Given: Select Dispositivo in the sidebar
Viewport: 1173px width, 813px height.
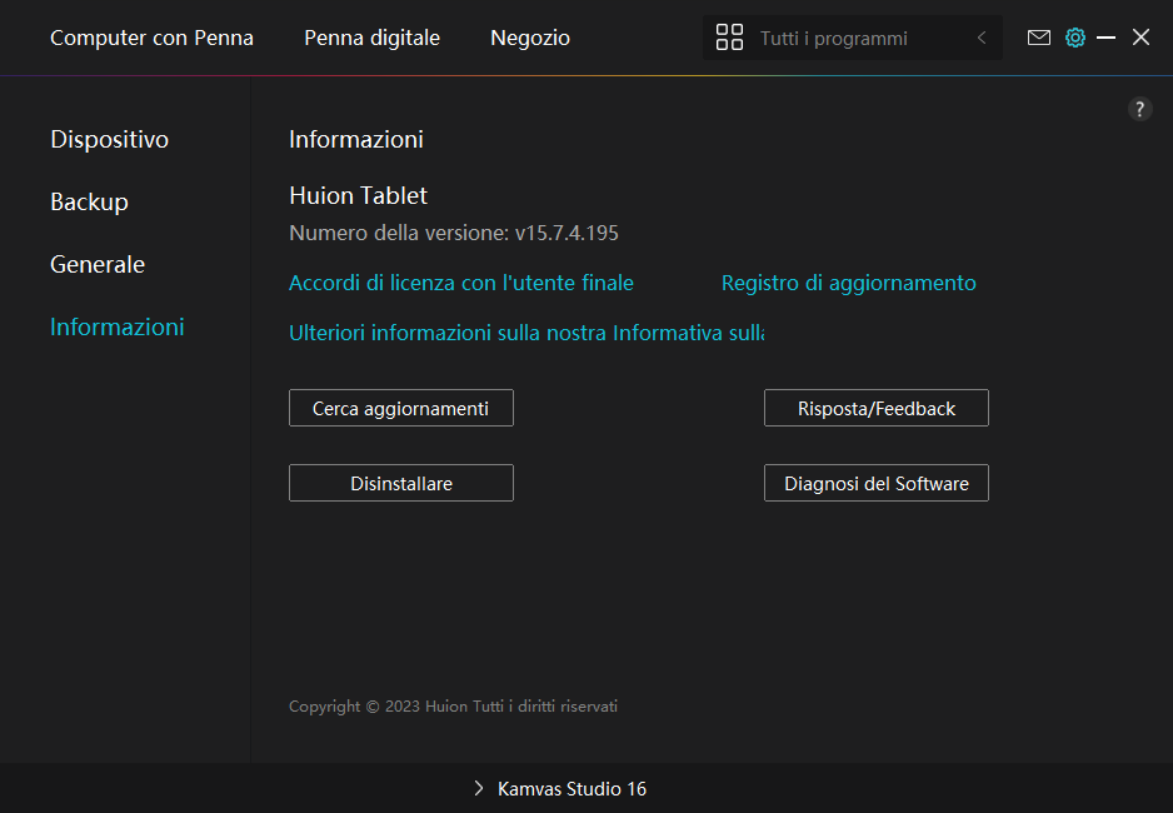Looking at the screenshot, I should pos(109,139).
